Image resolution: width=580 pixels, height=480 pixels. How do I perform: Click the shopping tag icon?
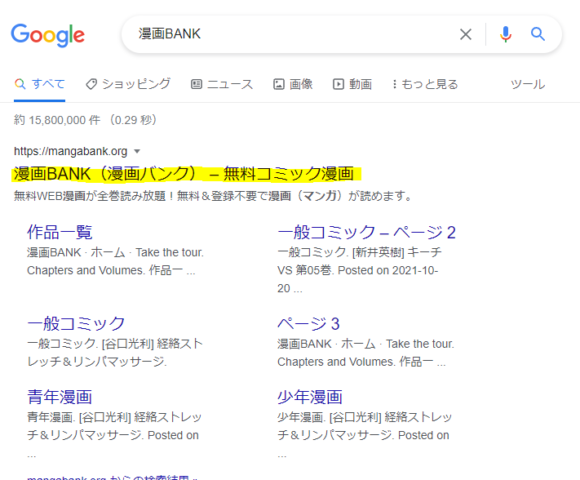[91, 84]
